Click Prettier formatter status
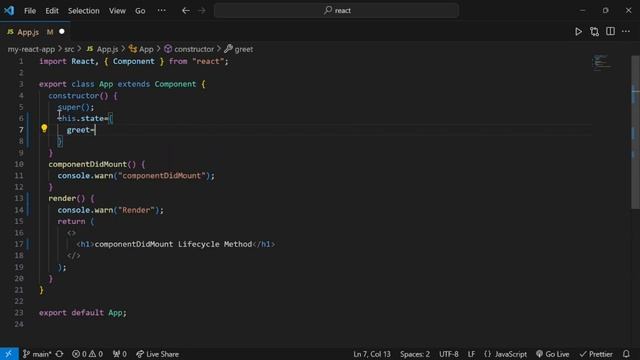 pyautogui.click(x=596, y=354)
